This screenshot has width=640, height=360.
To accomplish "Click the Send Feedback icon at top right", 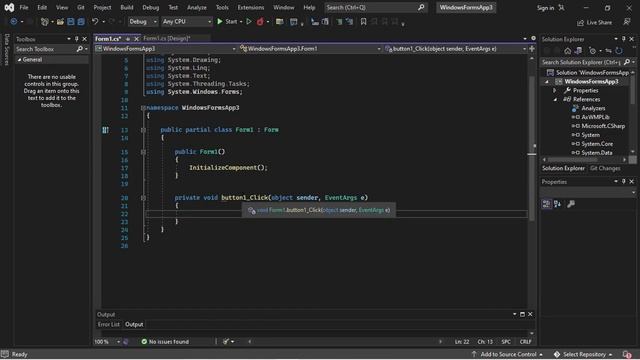I will coord(627,22).
